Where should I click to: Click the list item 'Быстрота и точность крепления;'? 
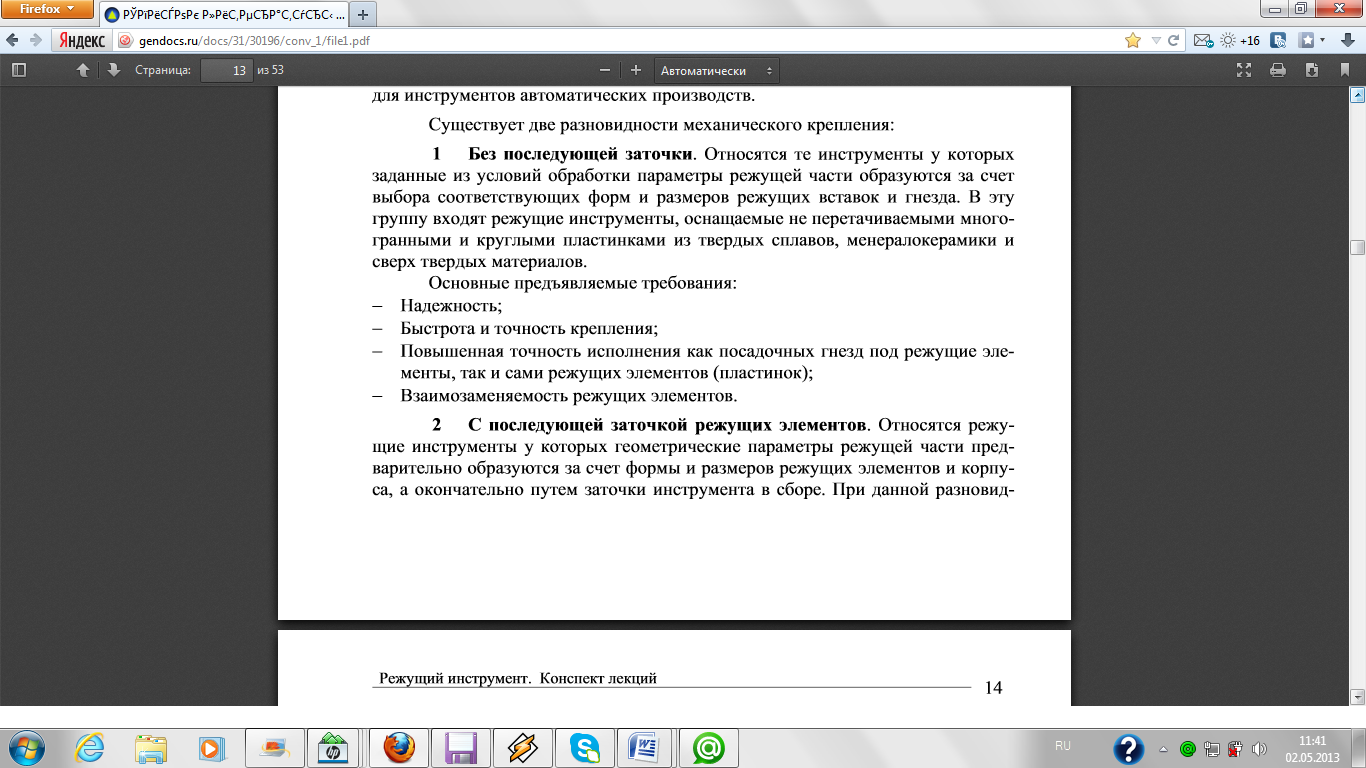click(529, 327)
